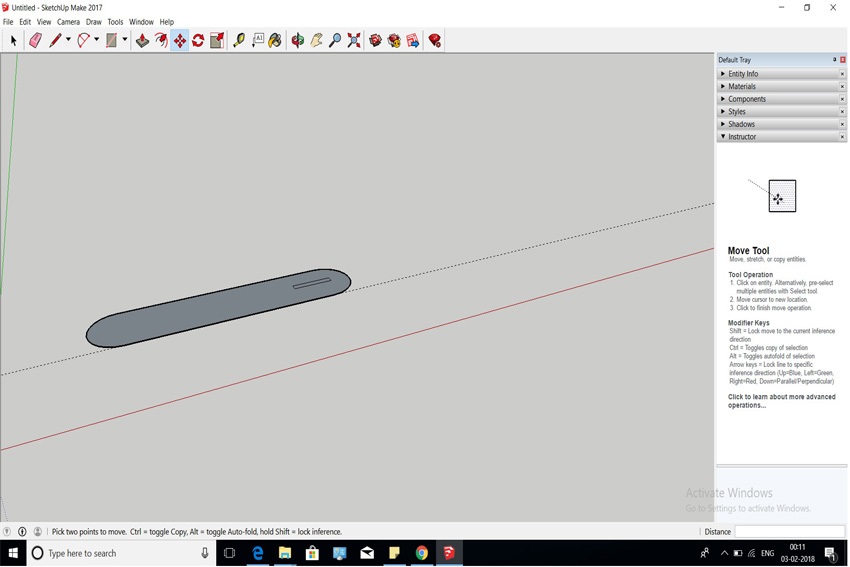Activate the Arc drawing tool

(x=83, y=41)
